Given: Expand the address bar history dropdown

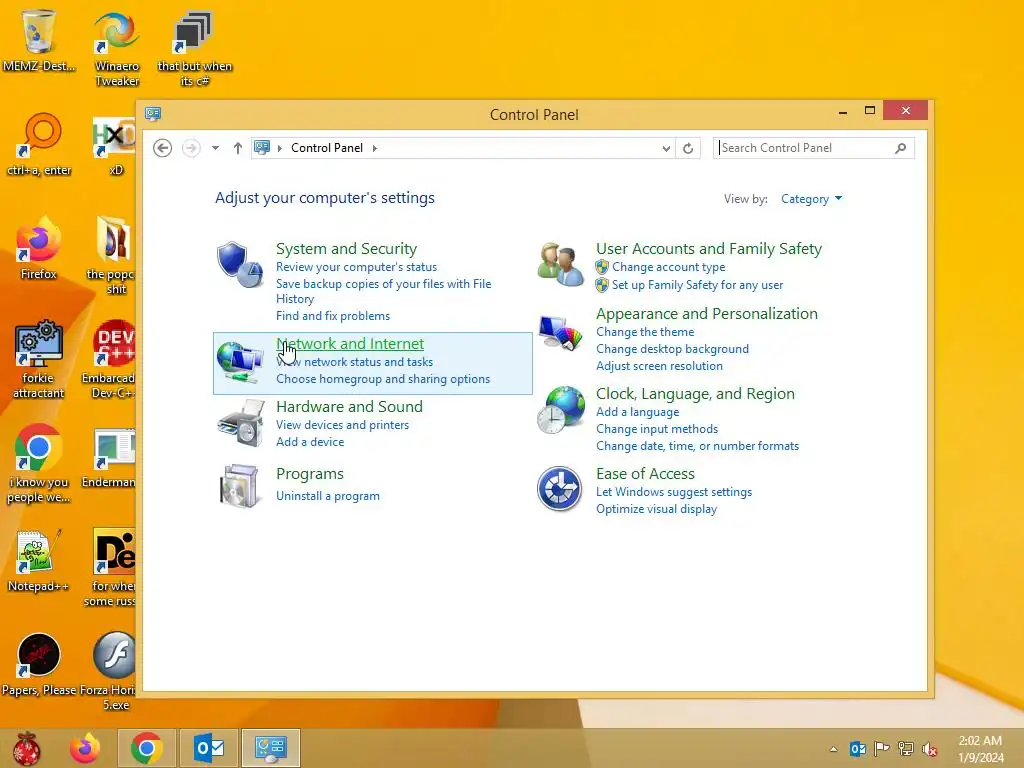Looking at the screenshot, I should [666, 148].
